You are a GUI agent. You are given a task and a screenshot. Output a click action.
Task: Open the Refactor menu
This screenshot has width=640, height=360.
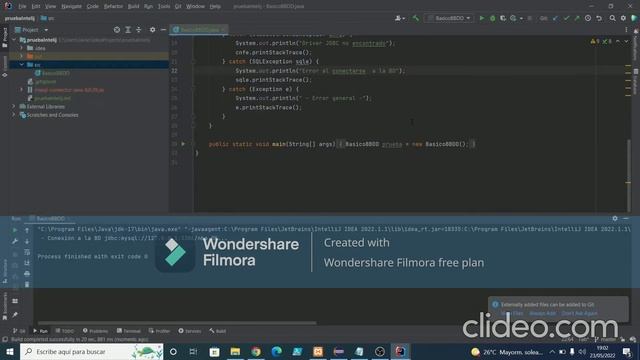point(113,6)
